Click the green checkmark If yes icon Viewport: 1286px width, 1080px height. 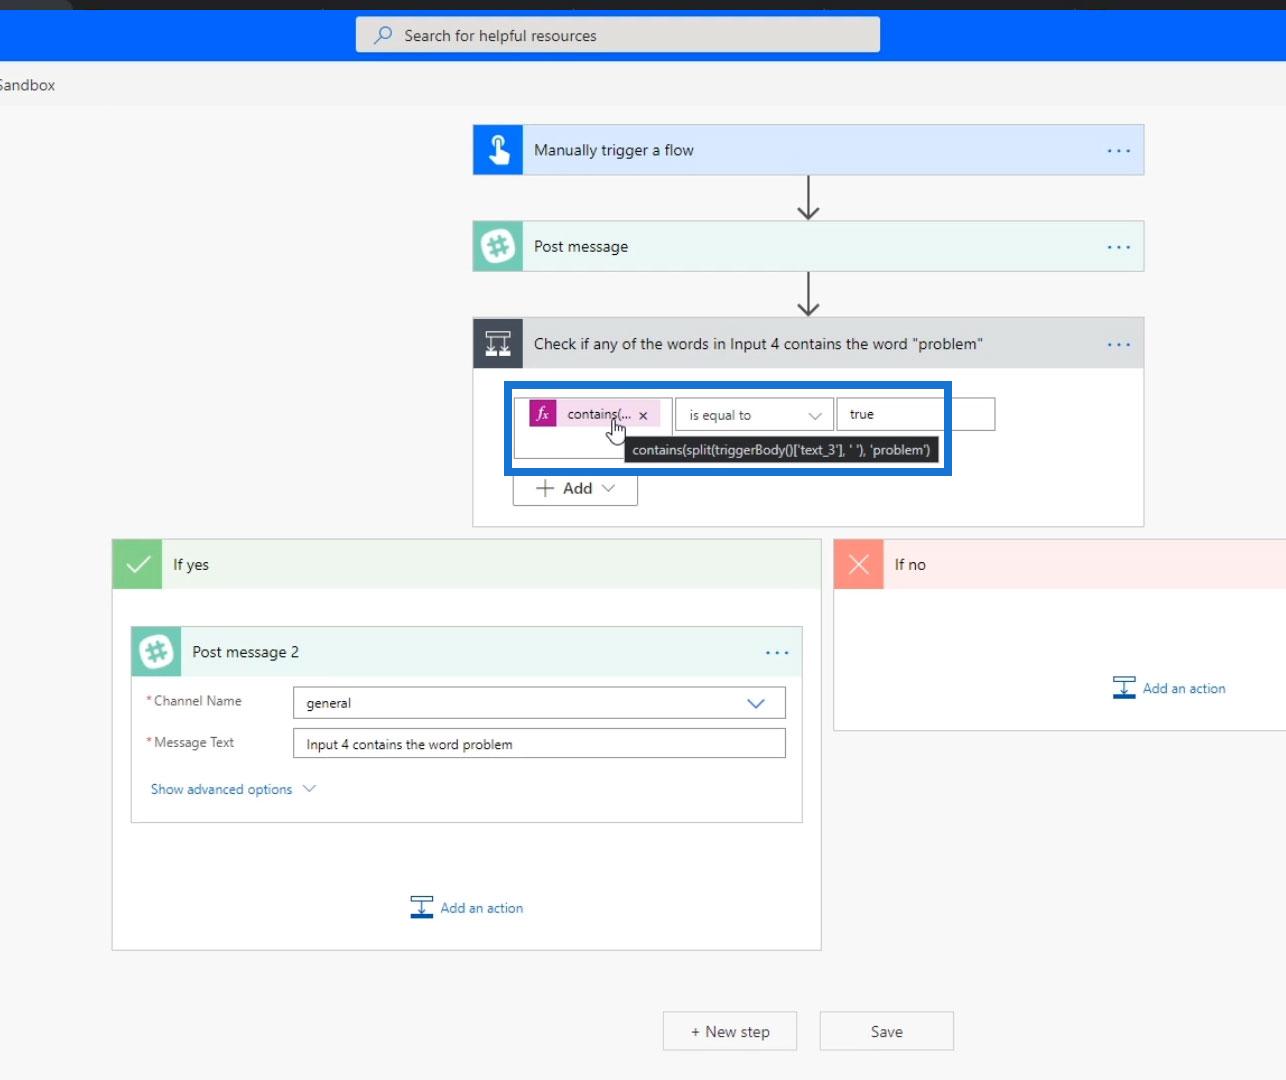pos(138,564)
